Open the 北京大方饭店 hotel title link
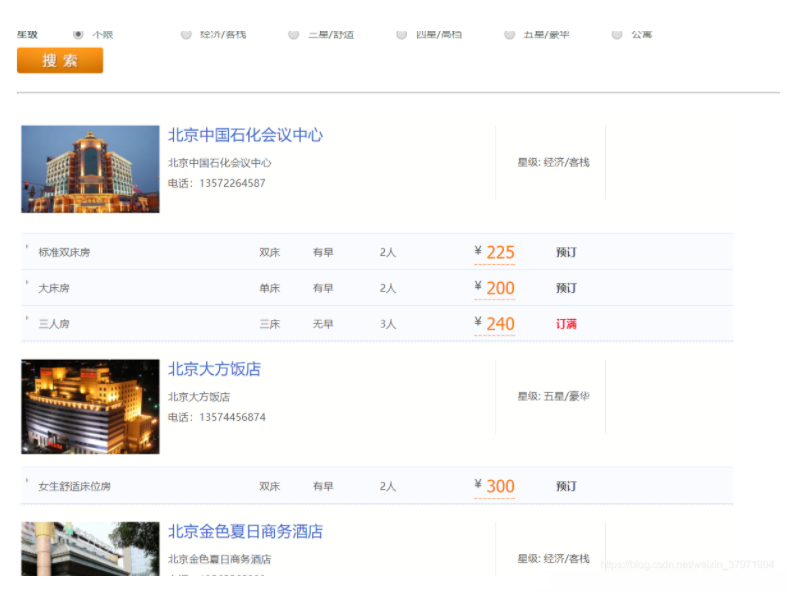796x601 pixels. [x=214, y=369]
